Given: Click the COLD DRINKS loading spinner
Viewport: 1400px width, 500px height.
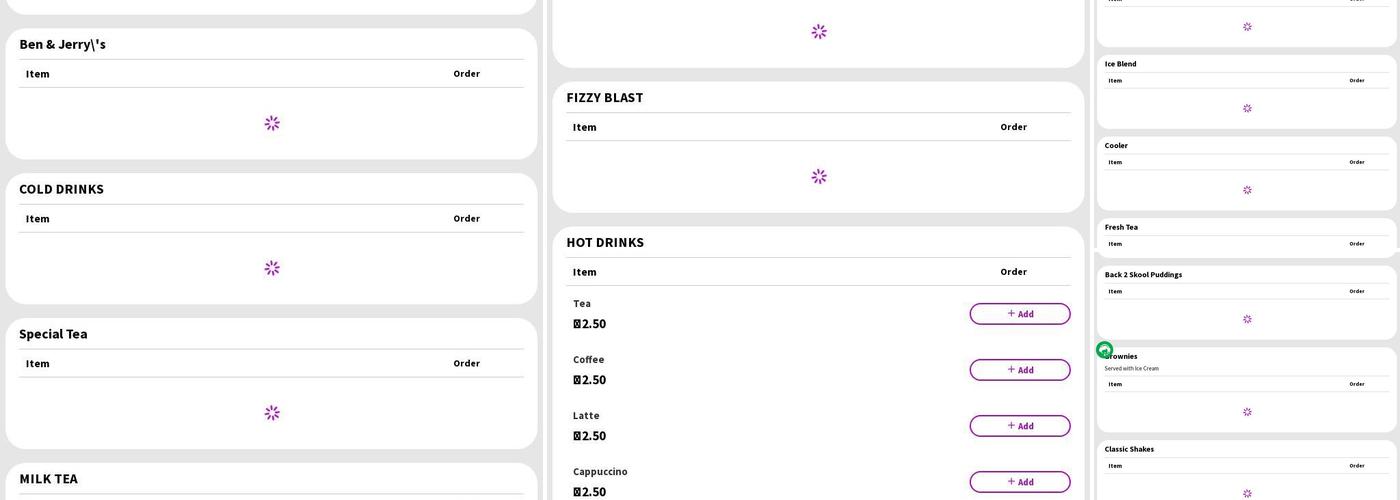Looking at the screenshot, I should click(272, 268).
